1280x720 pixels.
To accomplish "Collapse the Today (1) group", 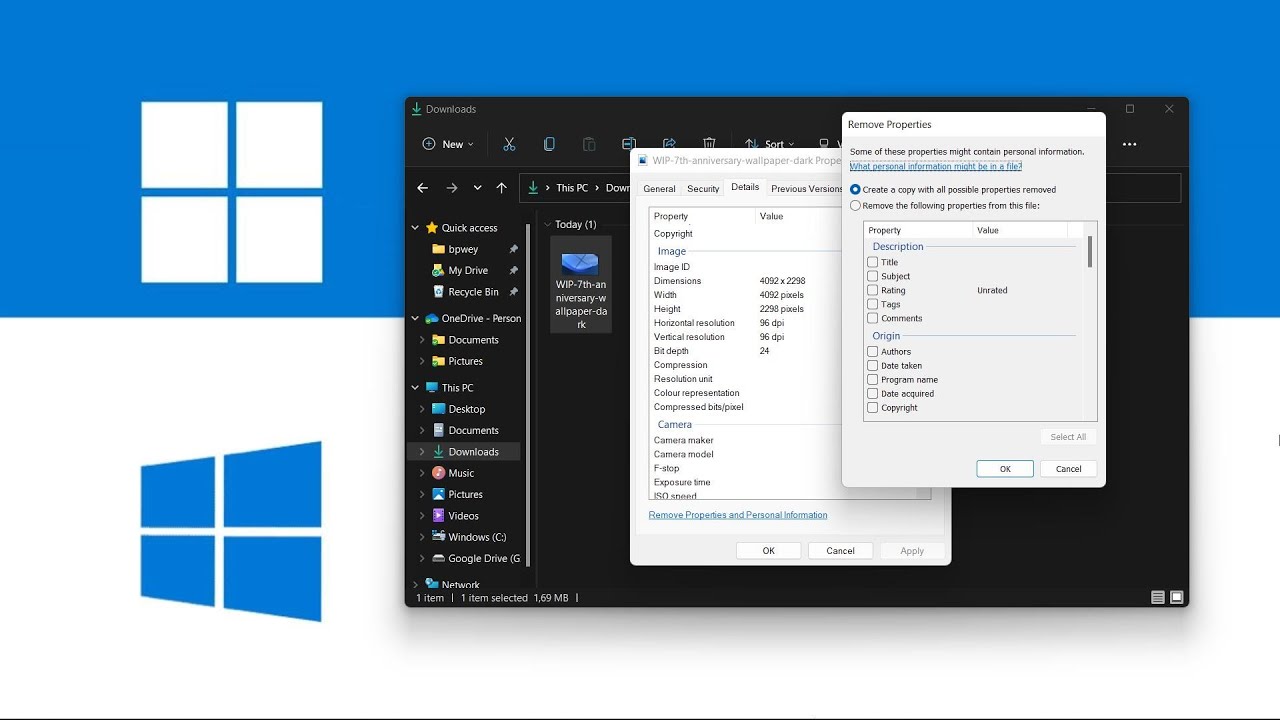I will tap(547, 225).
